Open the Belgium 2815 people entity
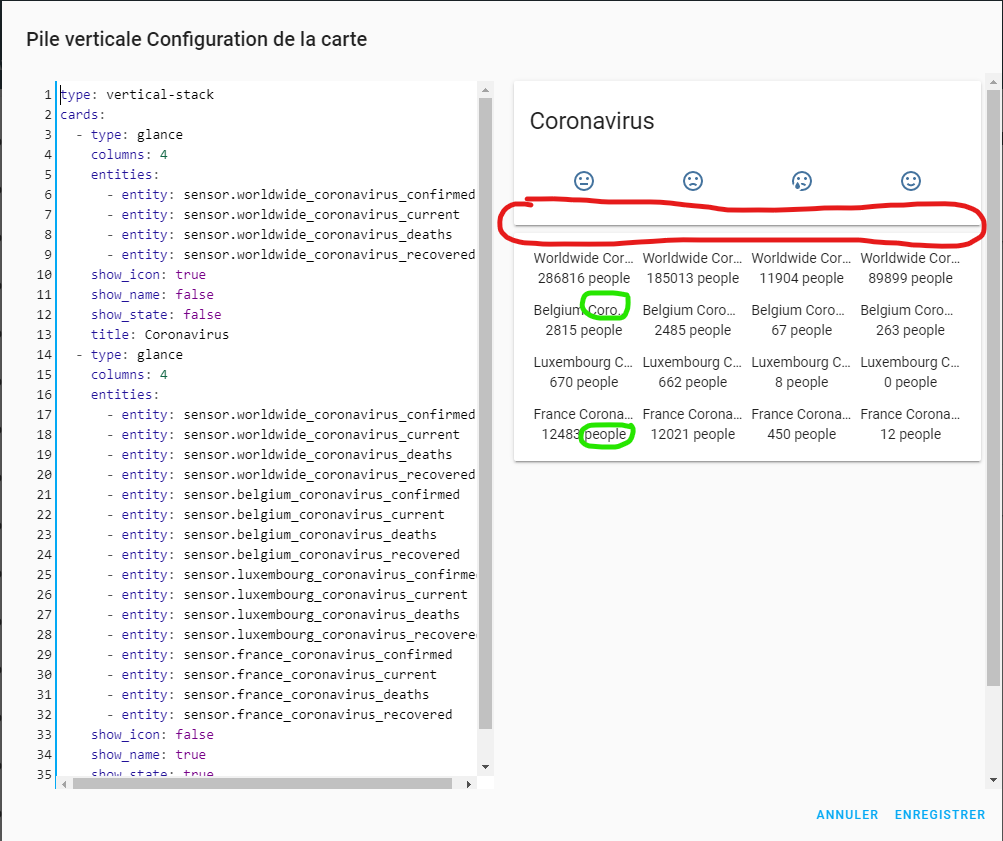This screenshot has width=1003, height=841. 582,320
